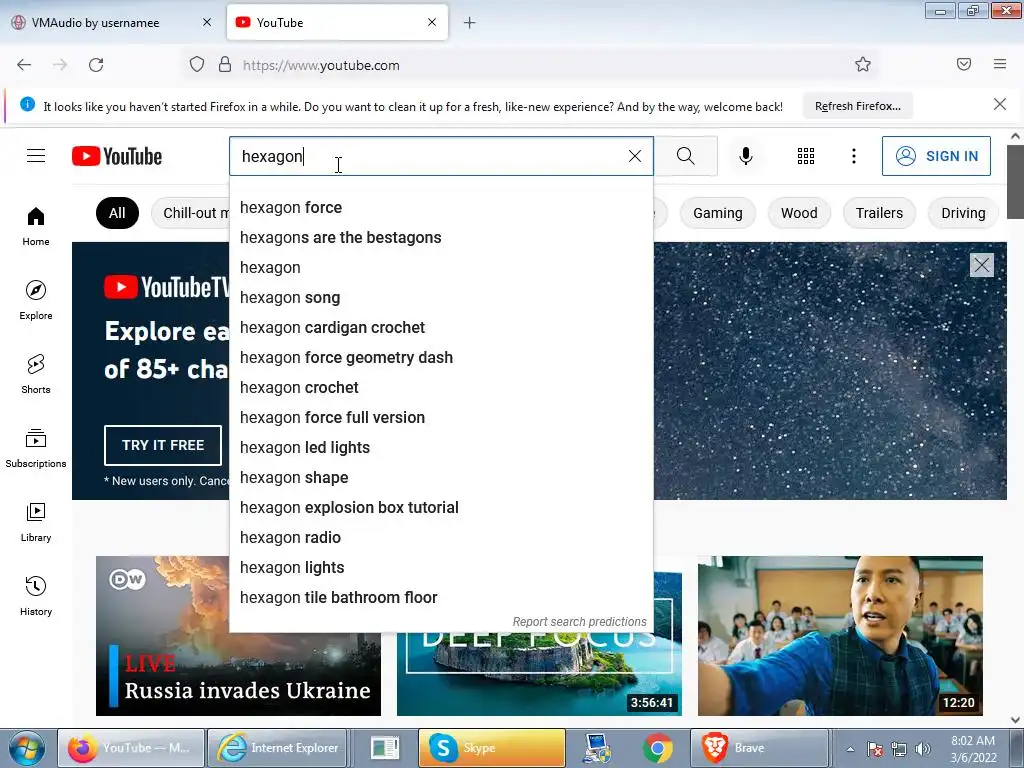Go to Home in the sidebar
This screenshot has width=1024, height=768.
pos(36,227)
